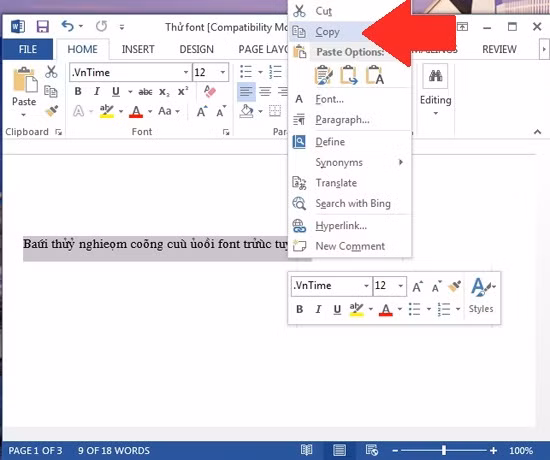Paste with Merge Formatting option
Image resolution: width=550 pixels, height=460 pixels.
pos(349,75)
